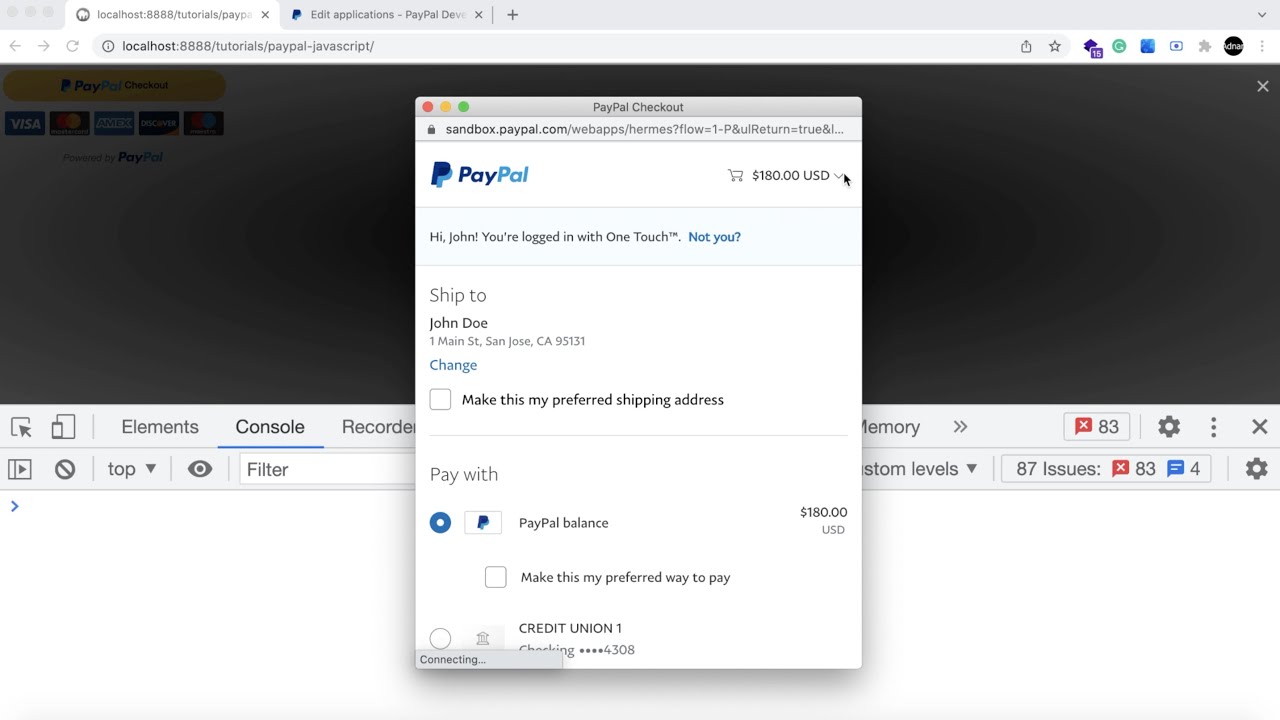Click the PayPal logo in checkout popup
Screen dimensions: 1280x720
480,175
